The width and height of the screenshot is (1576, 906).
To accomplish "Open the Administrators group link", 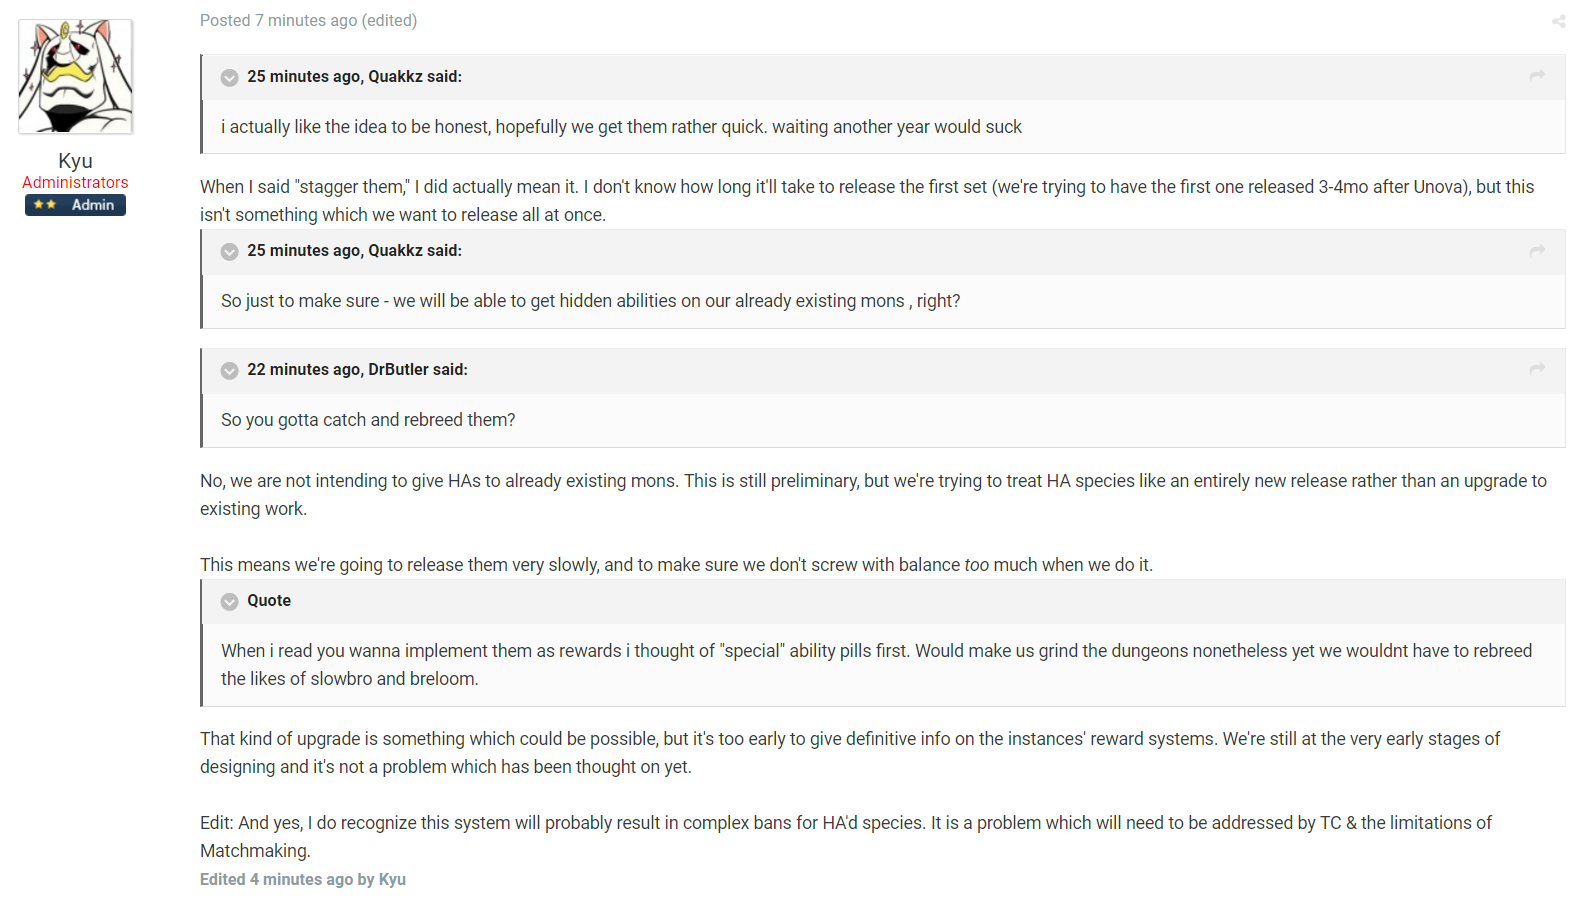I will (x=75, y=183).
